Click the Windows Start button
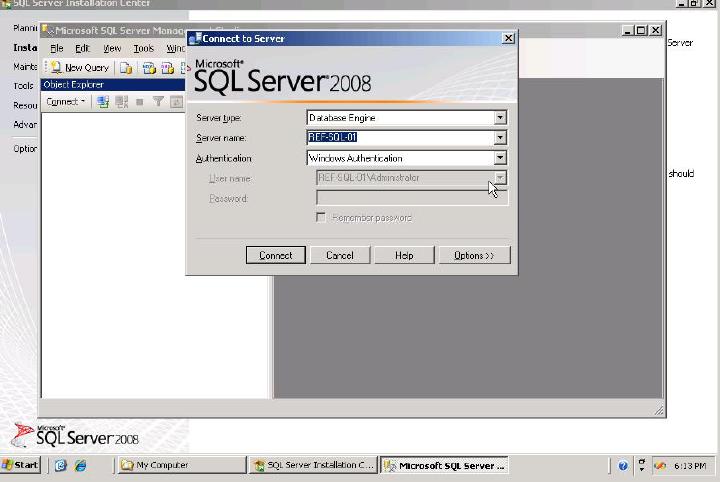 [21, 465]
